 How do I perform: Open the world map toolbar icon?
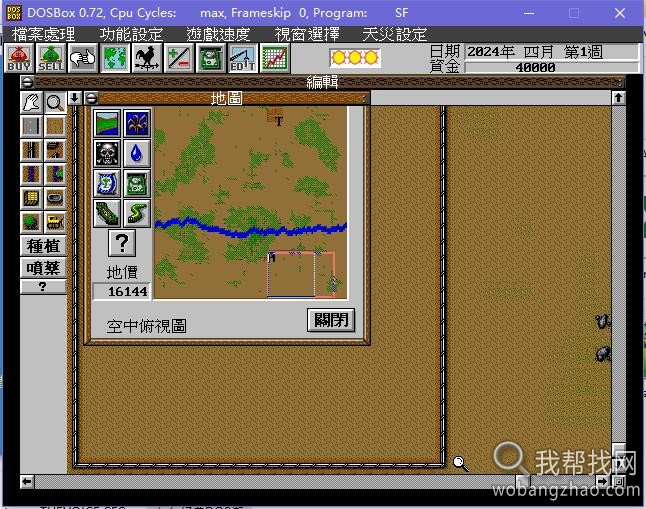point(115,58)
